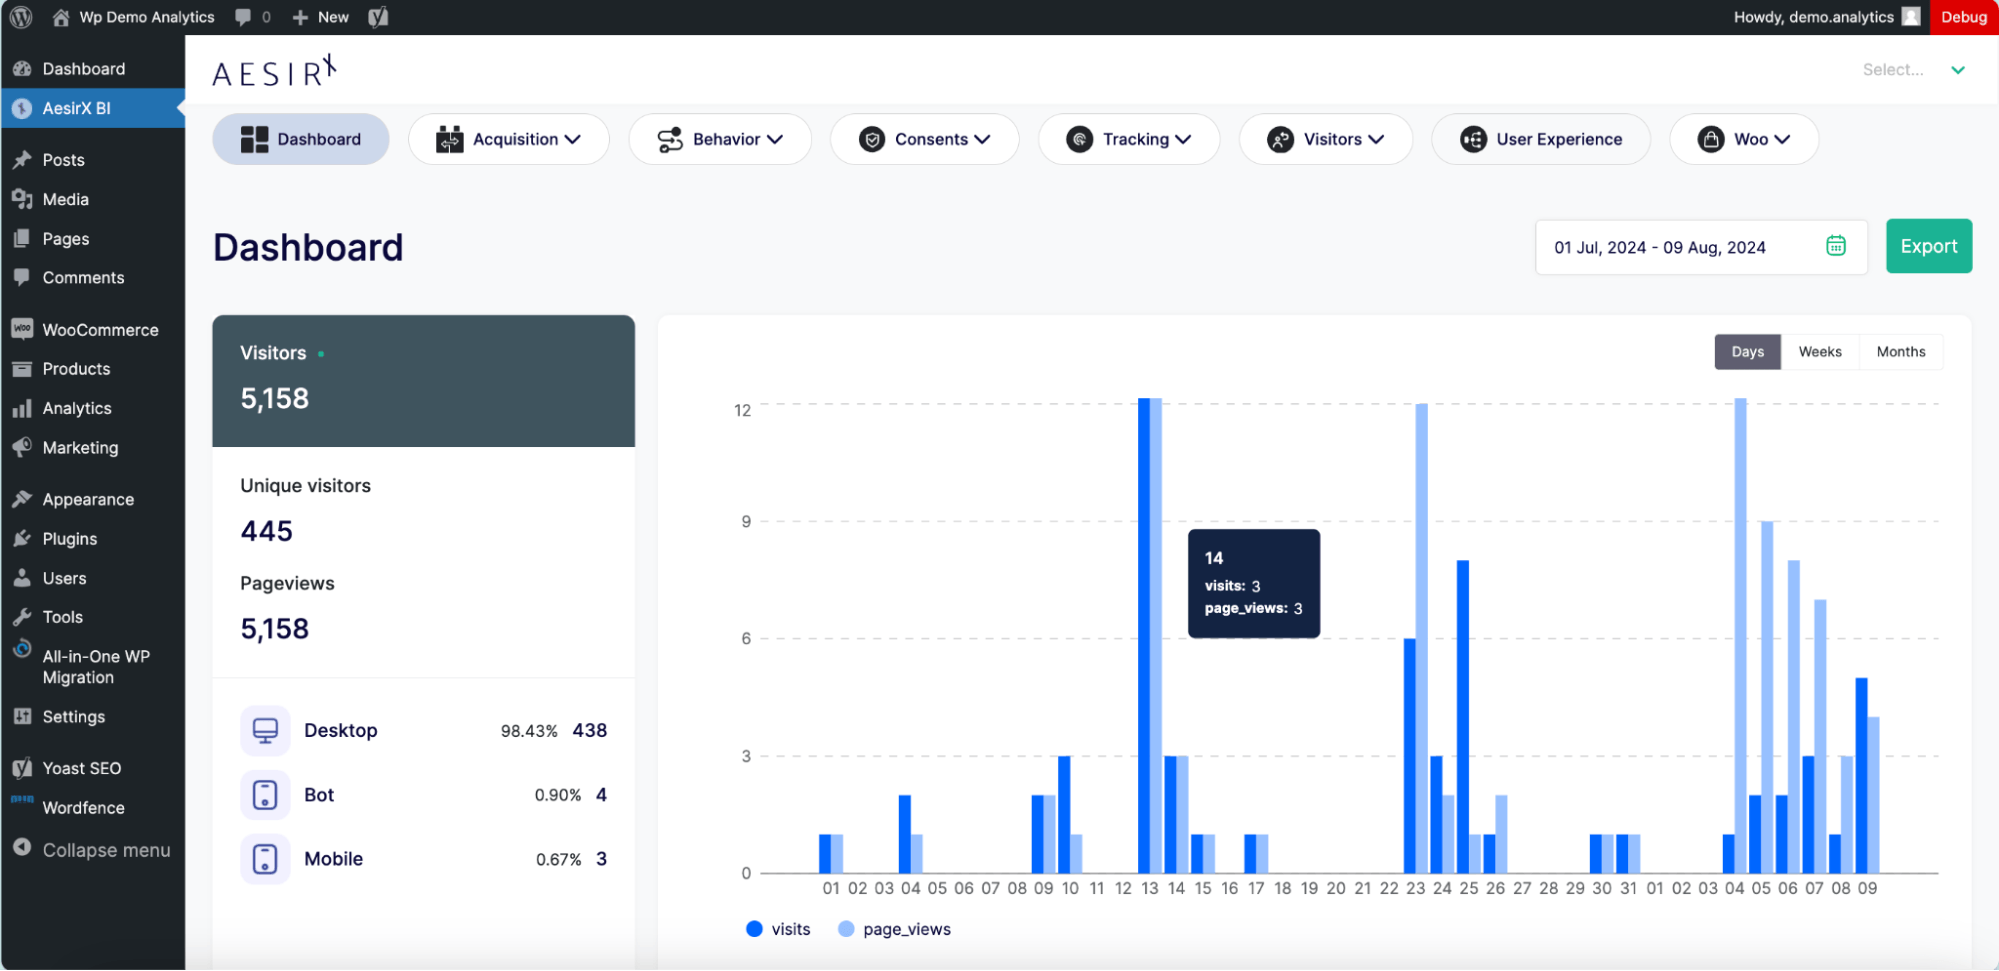
Task: Click the calendar icon in date range
Action: tap(1835, 246)
